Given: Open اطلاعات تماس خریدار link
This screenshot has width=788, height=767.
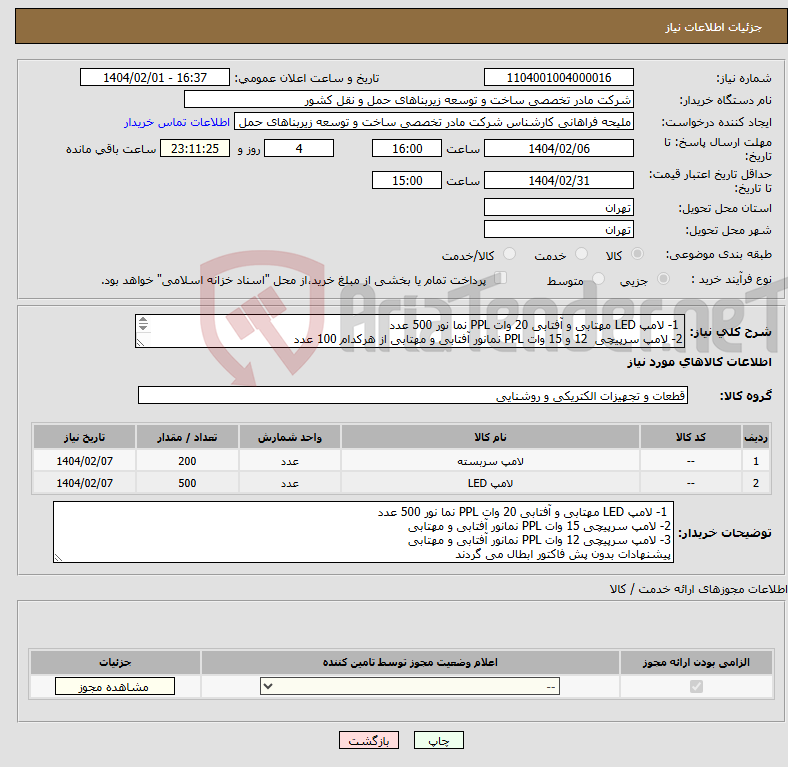Looking at the screenshot, I should [177, 122].
